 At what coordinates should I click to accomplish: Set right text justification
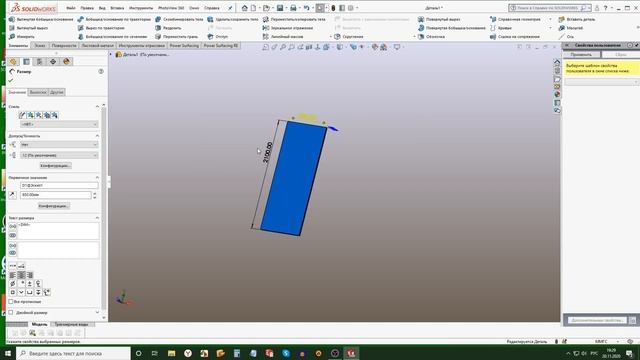click(x=30, y=275)
